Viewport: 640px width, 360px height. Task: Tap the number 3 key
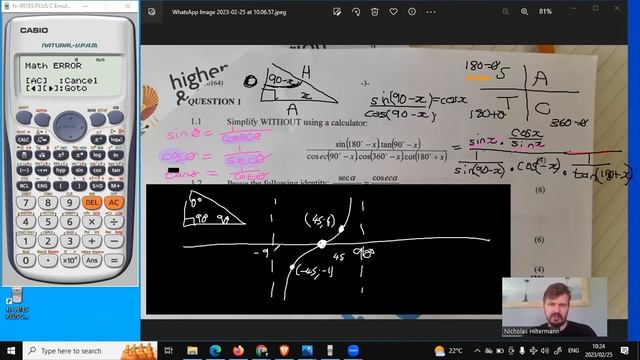coord(70,241)
